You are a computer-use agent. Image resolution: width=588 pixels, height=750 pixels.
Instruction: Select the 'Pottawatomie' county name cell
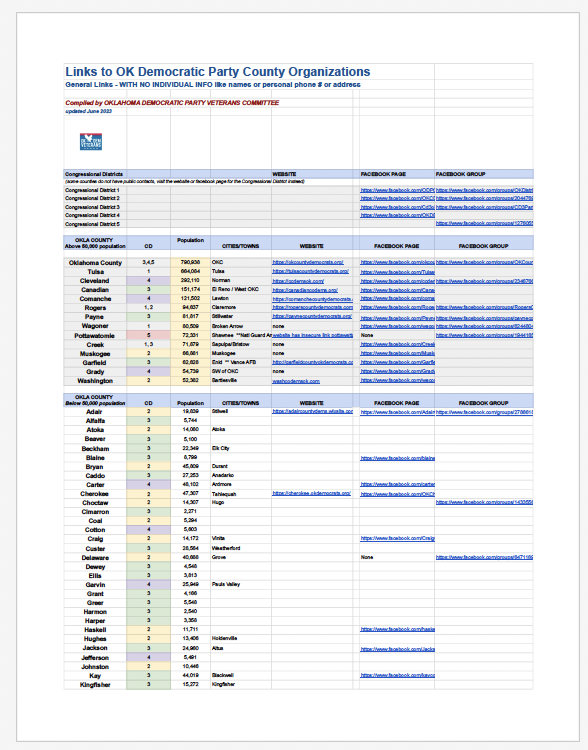coord(95,336)
